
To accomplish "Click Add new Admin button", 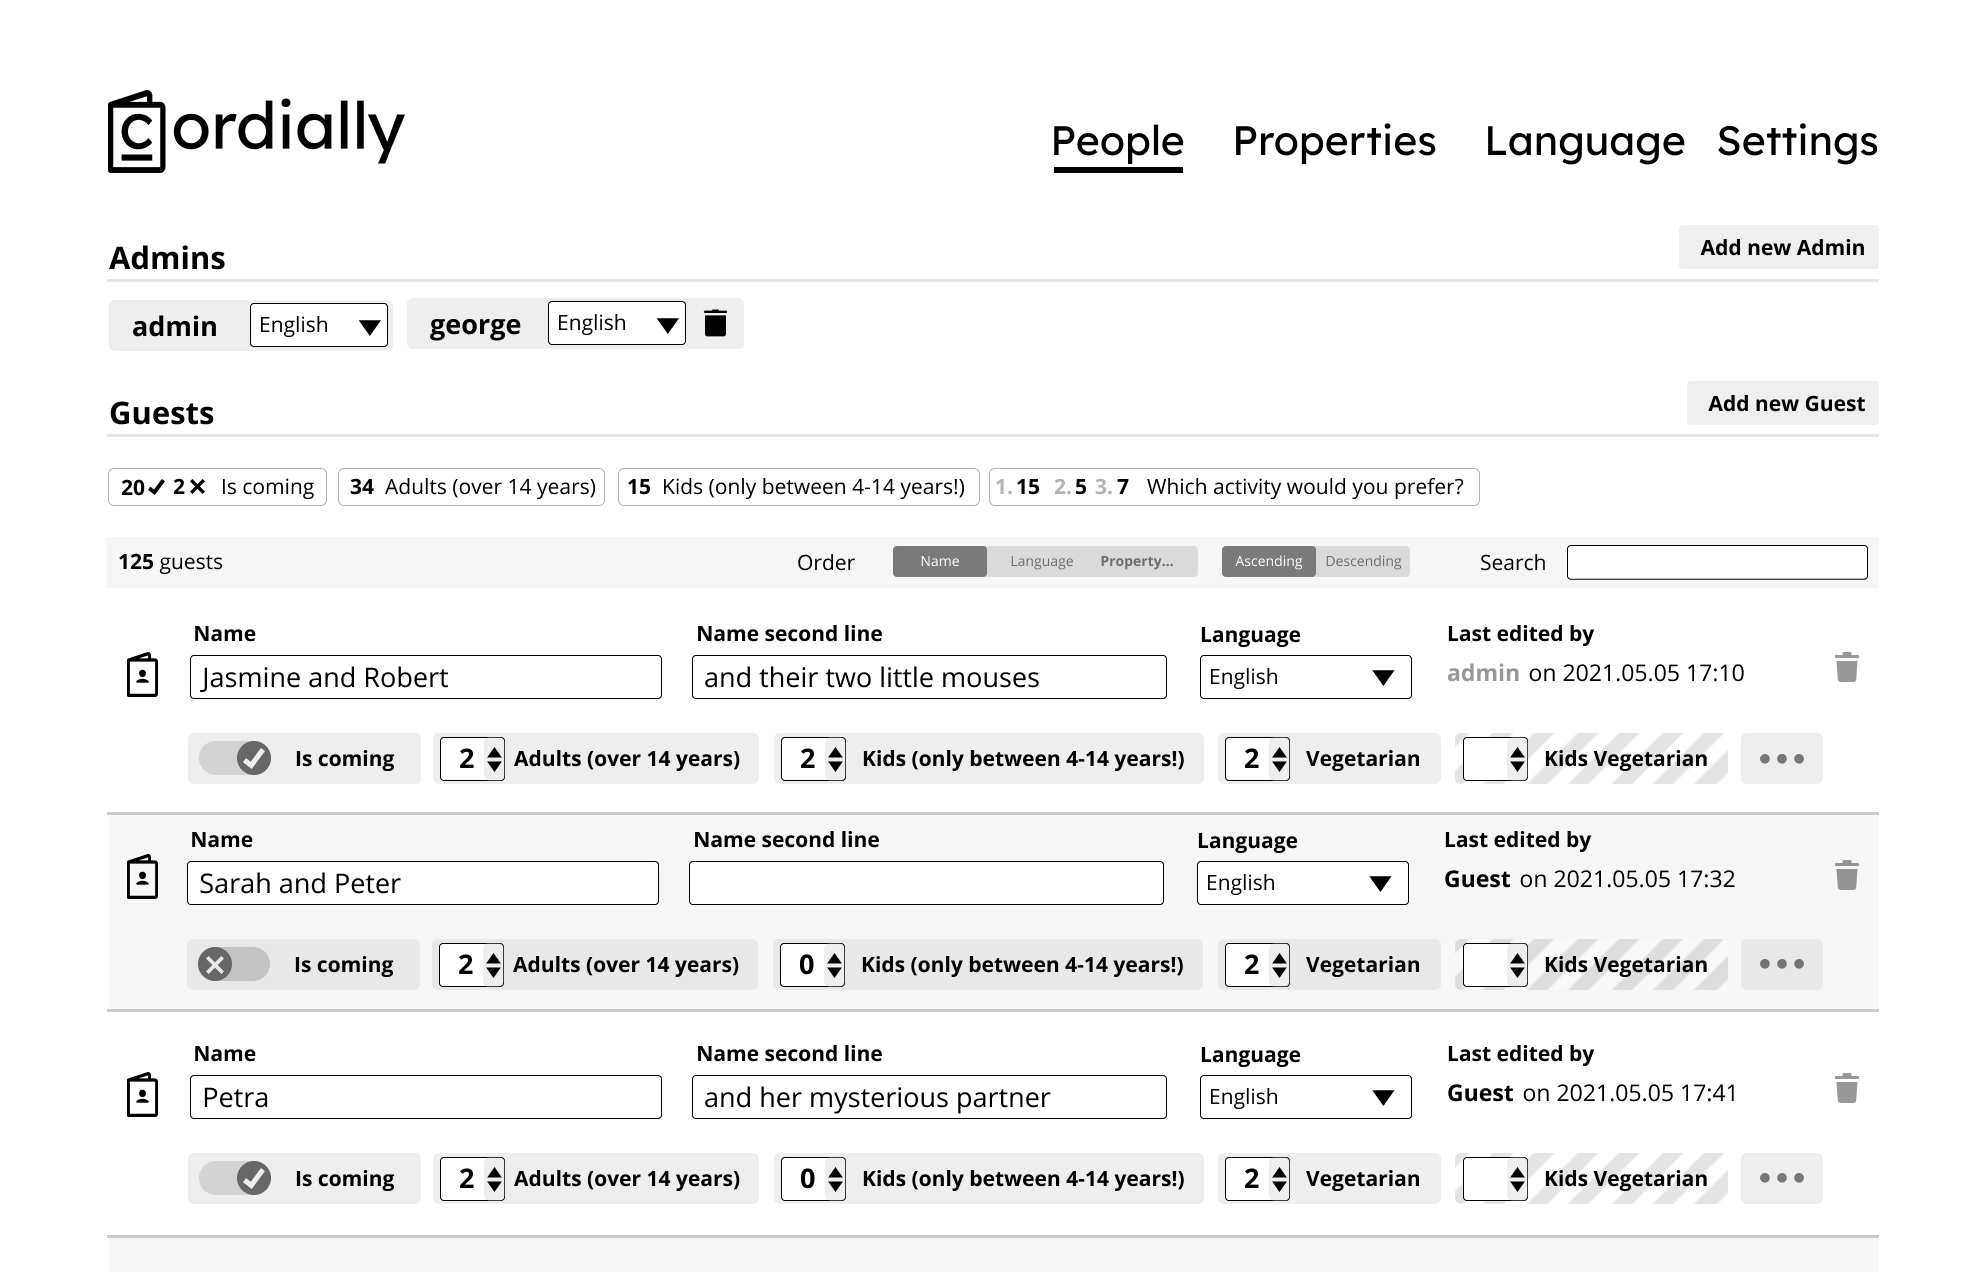I will (x=1779, y=247).
